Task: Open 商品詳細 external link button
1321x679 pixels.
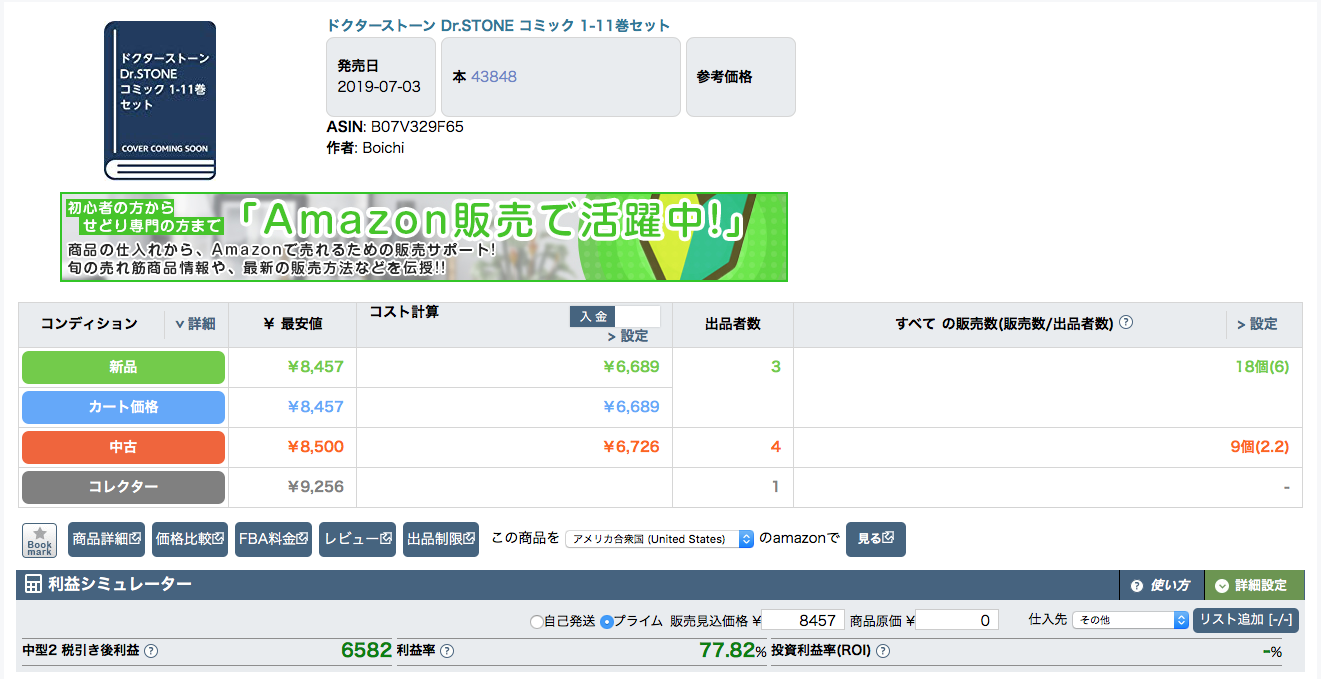Action: (x=107, y=539)
